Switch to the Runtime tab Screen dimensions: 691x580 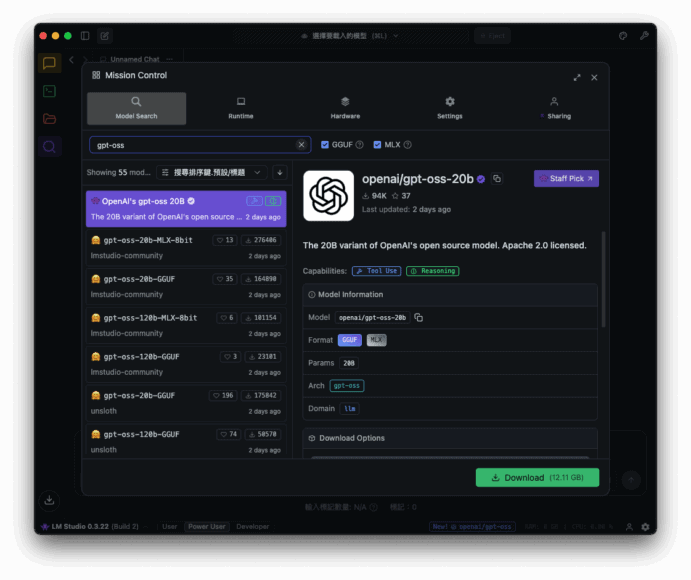[241, 108]
